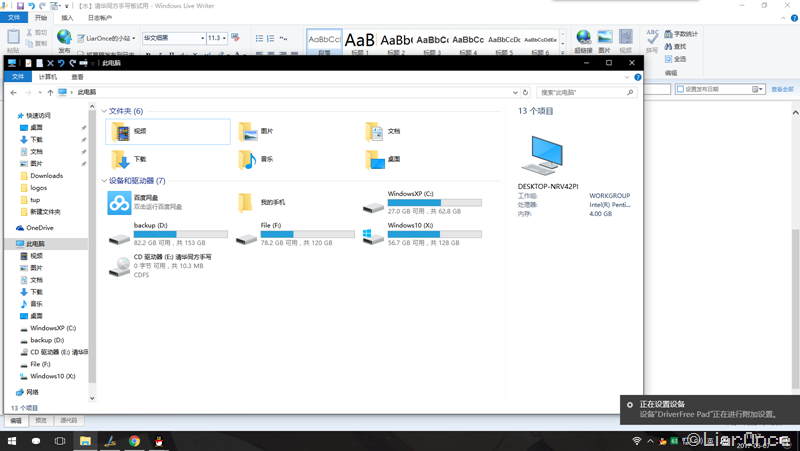Click the backup (D:) capacity bar

pos(181,234)
